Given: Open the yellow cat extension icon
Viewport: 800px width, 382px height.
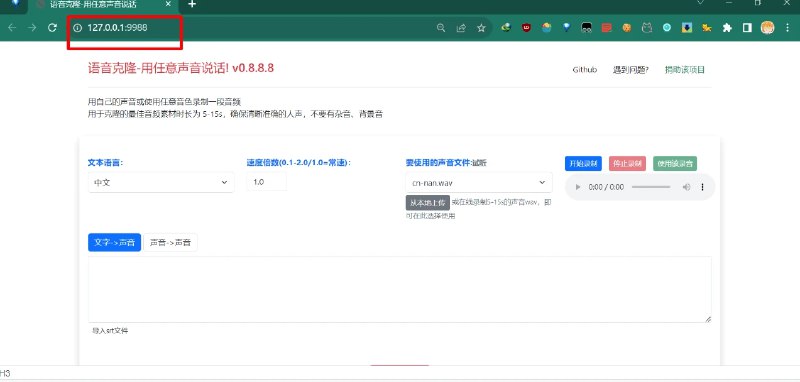Looking at the screenshot, I should pos(707,28).
